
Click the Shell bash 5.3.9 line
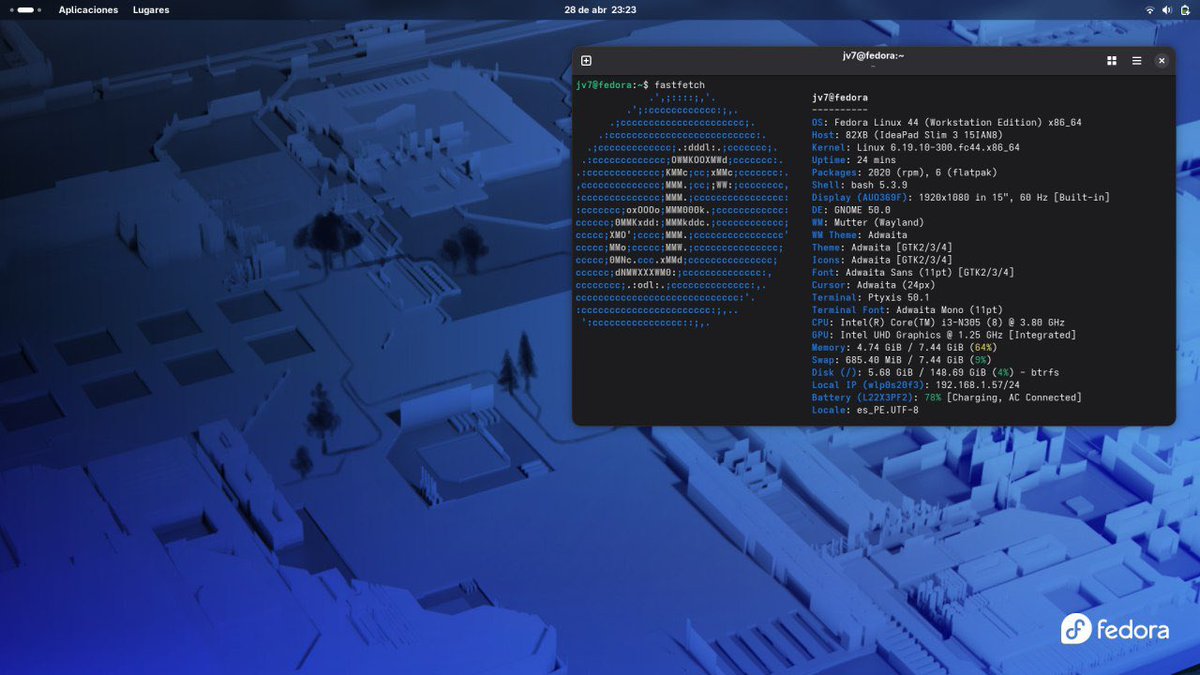pos(860,185)
